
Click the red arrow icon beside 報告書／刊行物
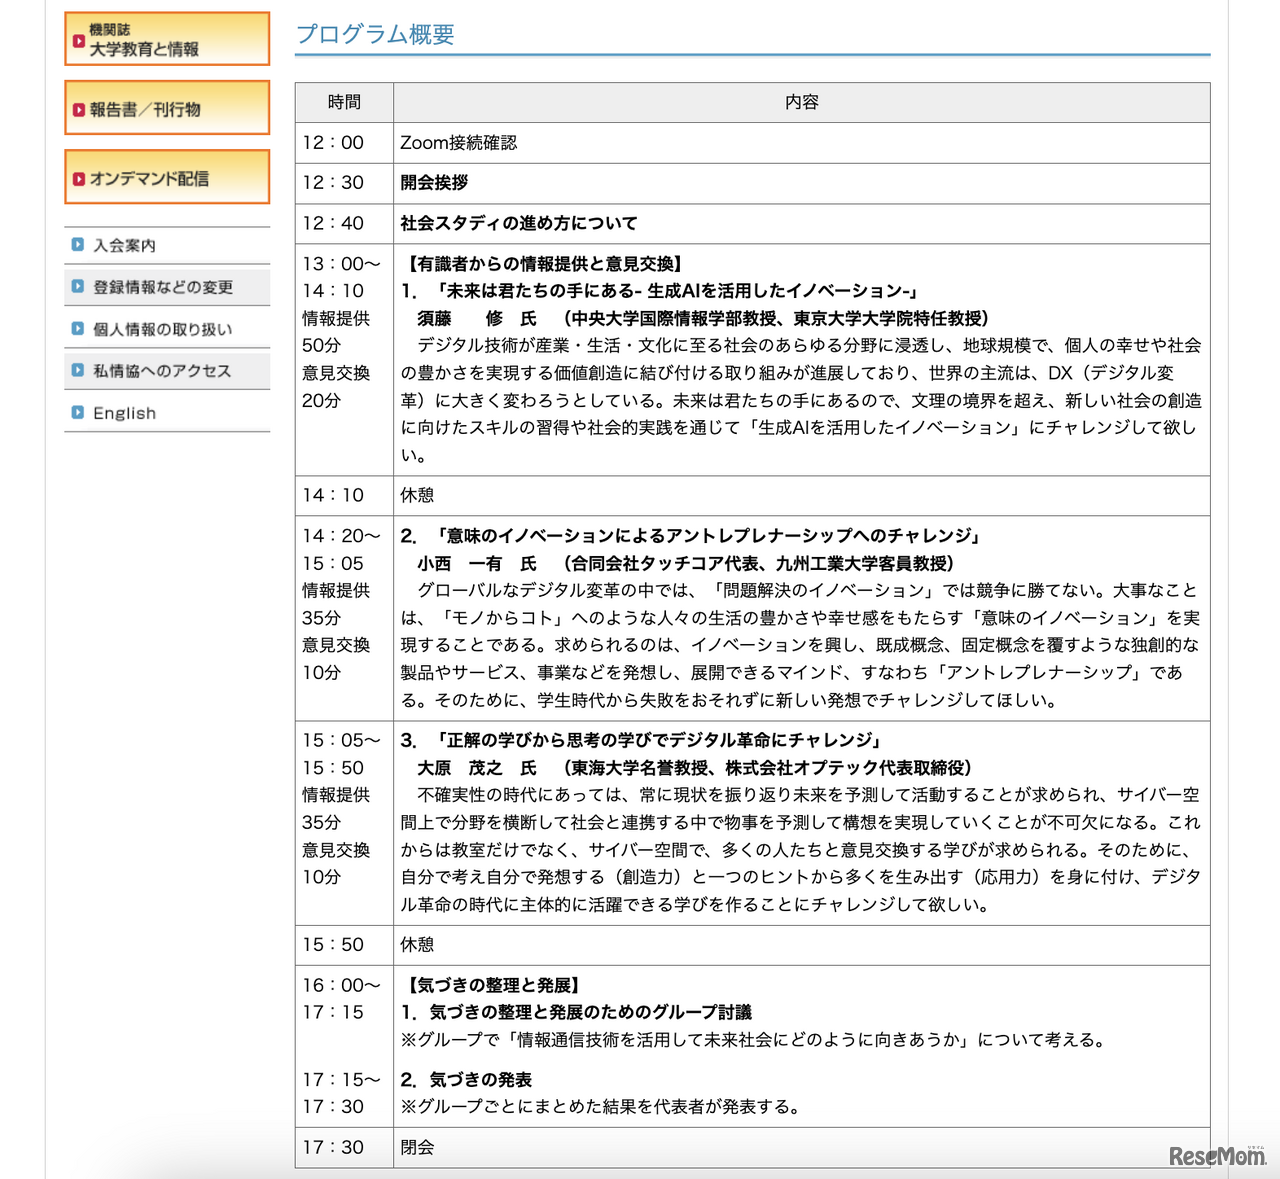[x=78, y=108]
